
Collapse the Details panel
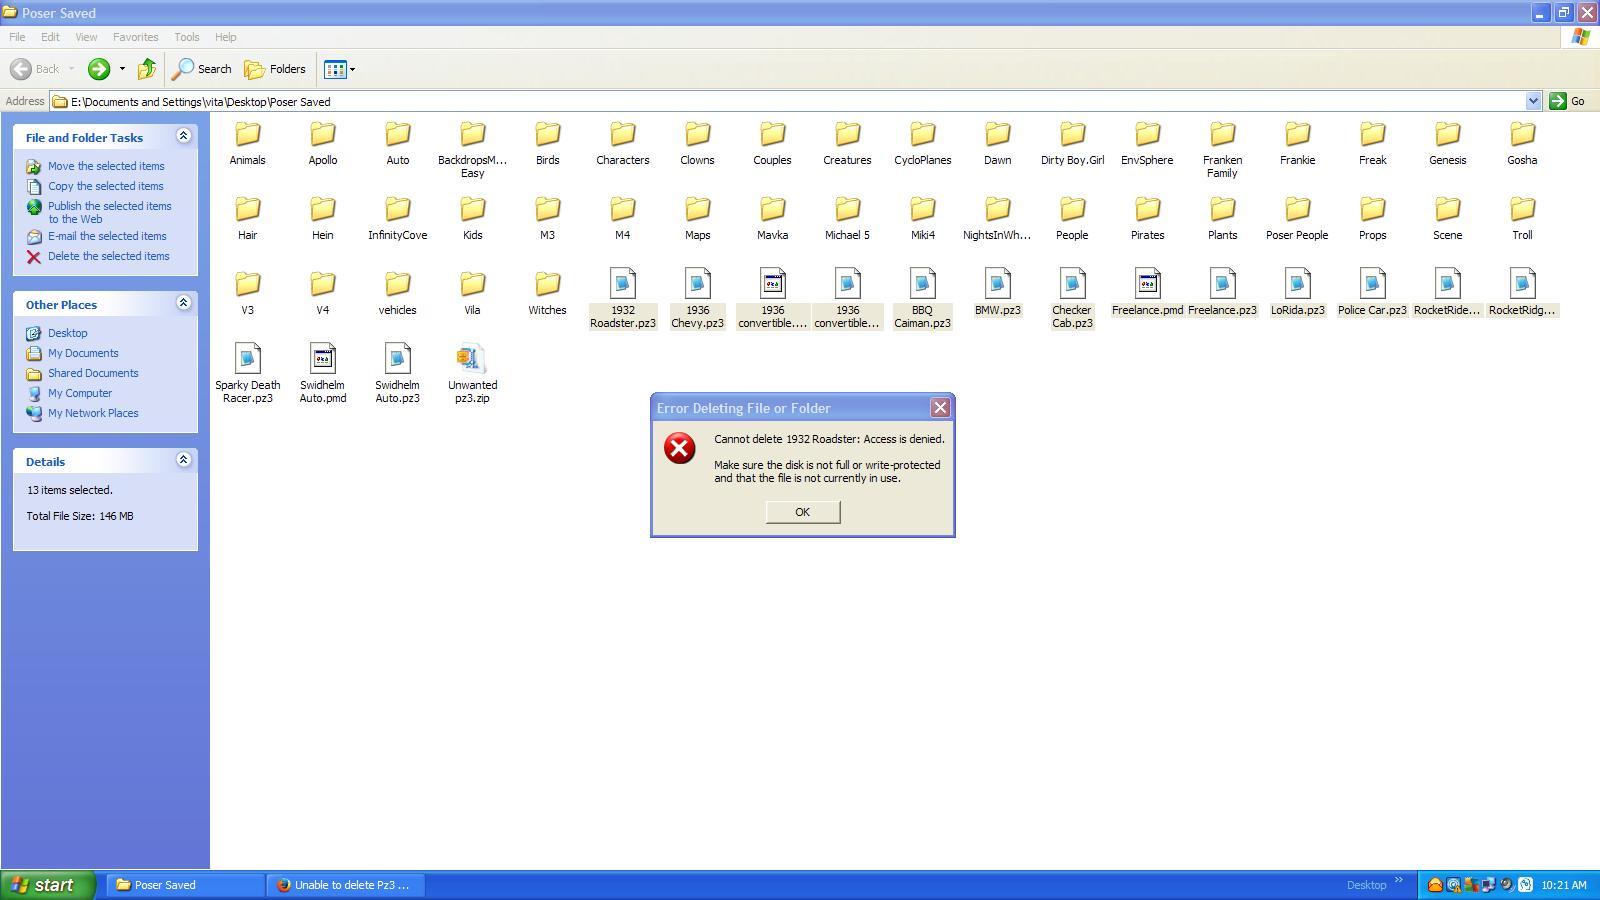click(x=183, y=460)
